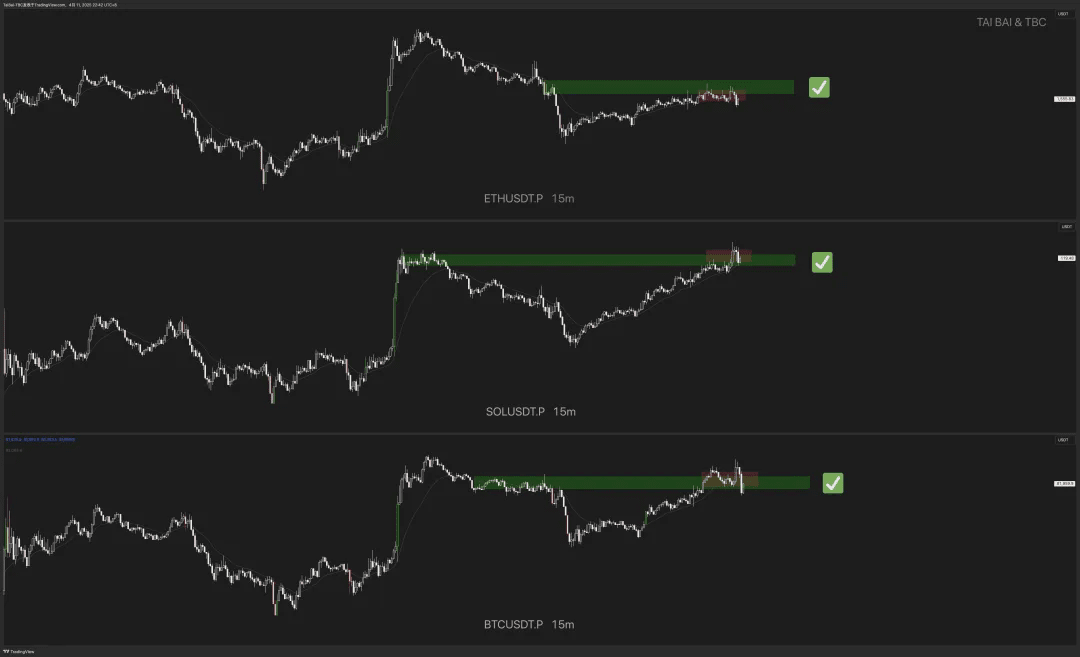Click ETH current price label on price axis

pyautogui.click(x=1064, y=99)
